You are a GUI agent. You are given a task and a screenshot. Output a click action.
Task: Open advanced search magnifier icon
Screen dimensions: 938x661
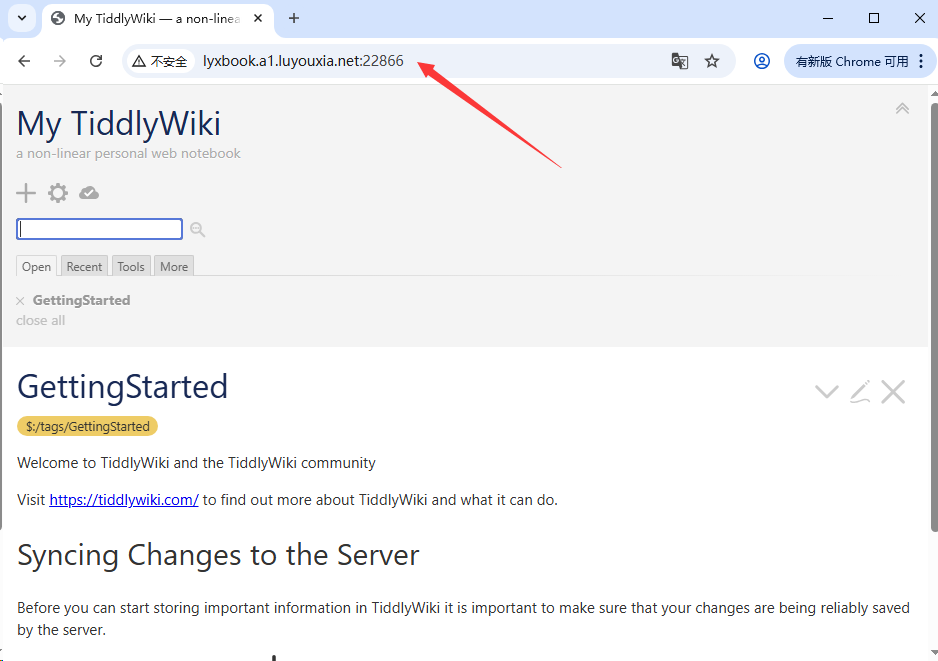(197, 229)
